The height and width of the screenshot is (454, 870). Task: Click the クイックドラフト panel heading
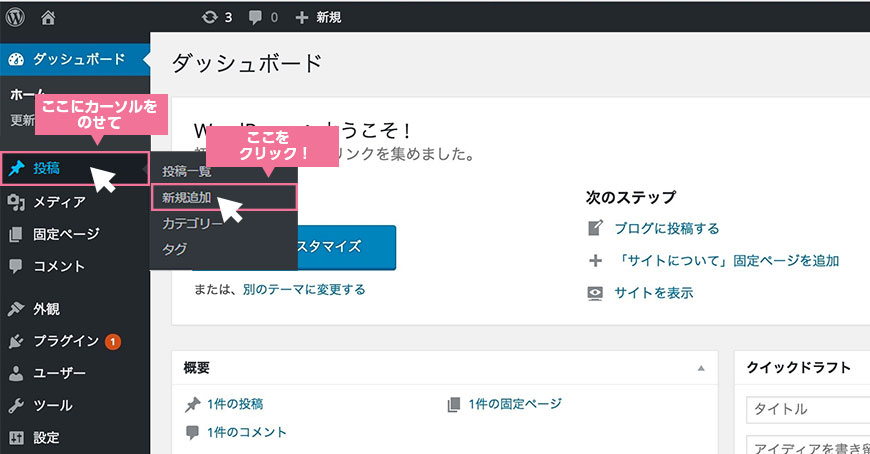pos(798,367)
